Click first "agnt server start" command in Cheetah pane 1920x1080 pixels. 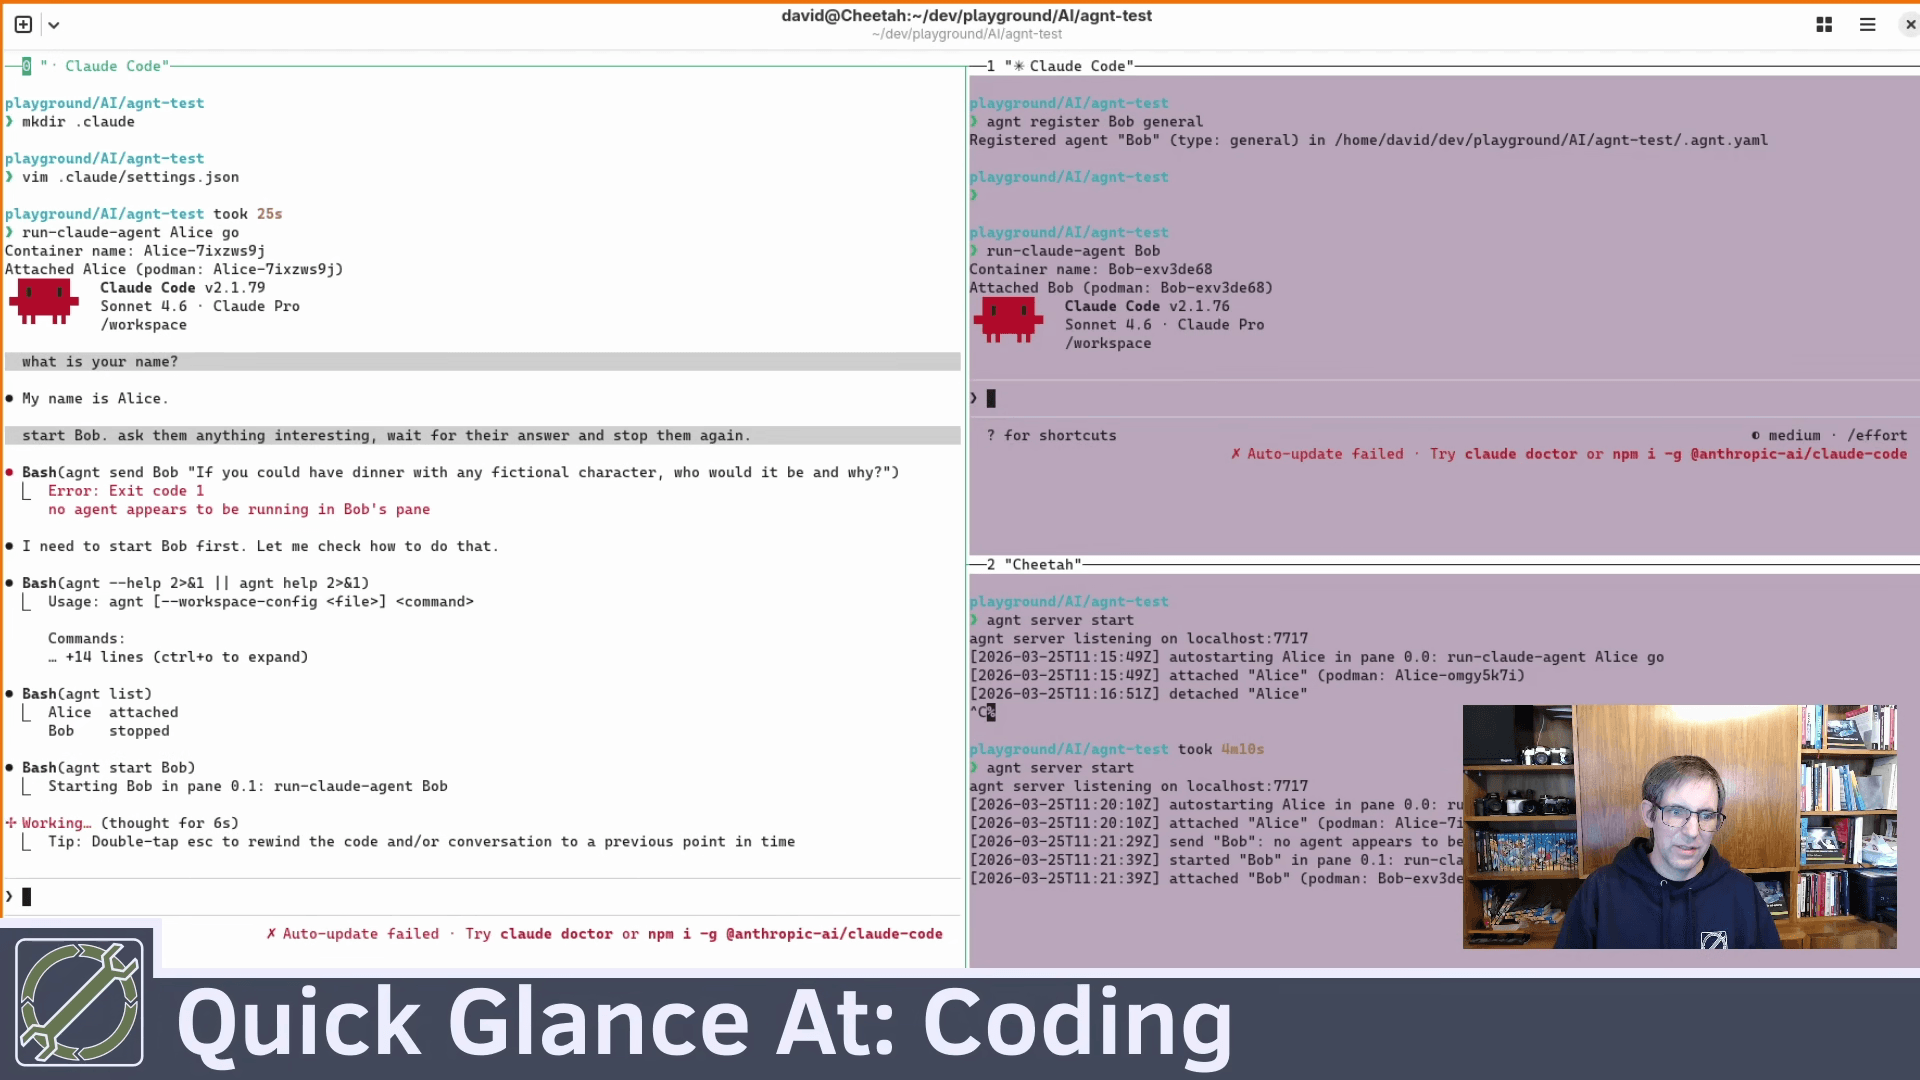1060,620
